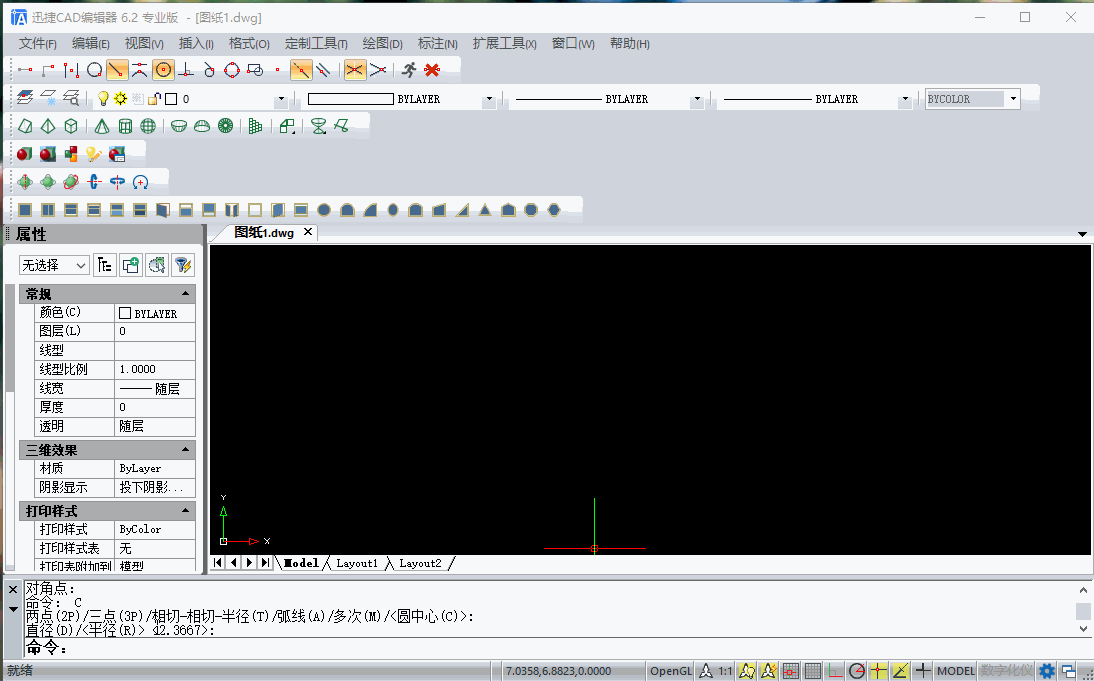The height and width of the screenshot is (681, 1094).
Task: Click the 颜色(C) BYLAYER color swatch
Action: pyautogui.click(x=125, y=313)
